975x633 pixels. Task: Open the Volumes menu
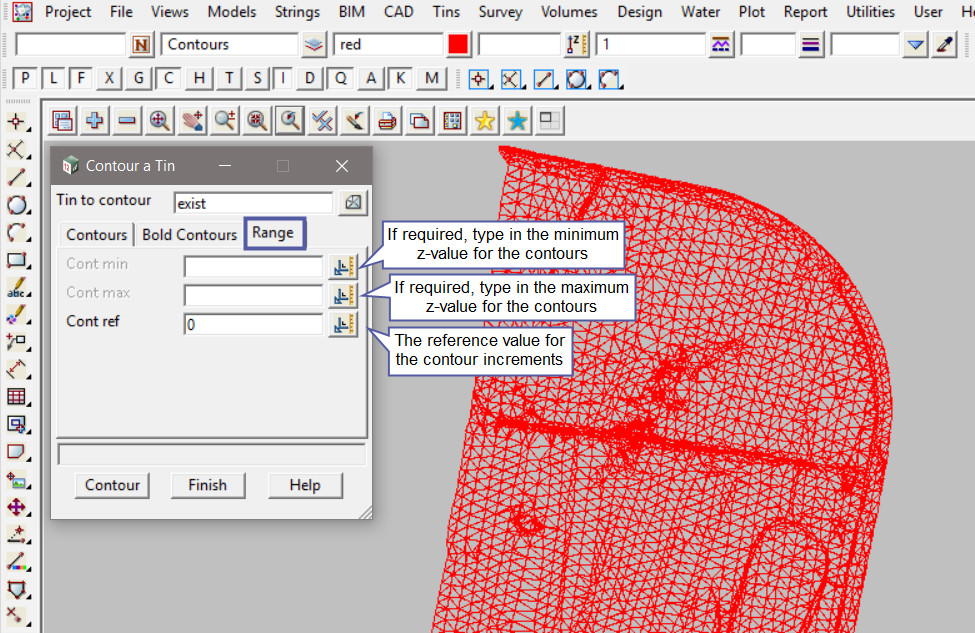pyautogui.click(x=569, y=12)
